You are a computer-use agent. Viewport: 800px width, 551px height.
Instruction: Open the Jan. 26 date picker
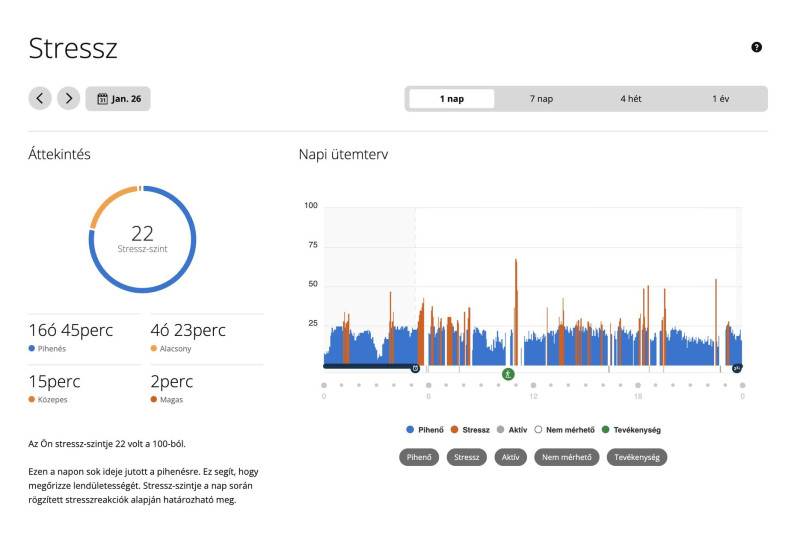[118, 98]
